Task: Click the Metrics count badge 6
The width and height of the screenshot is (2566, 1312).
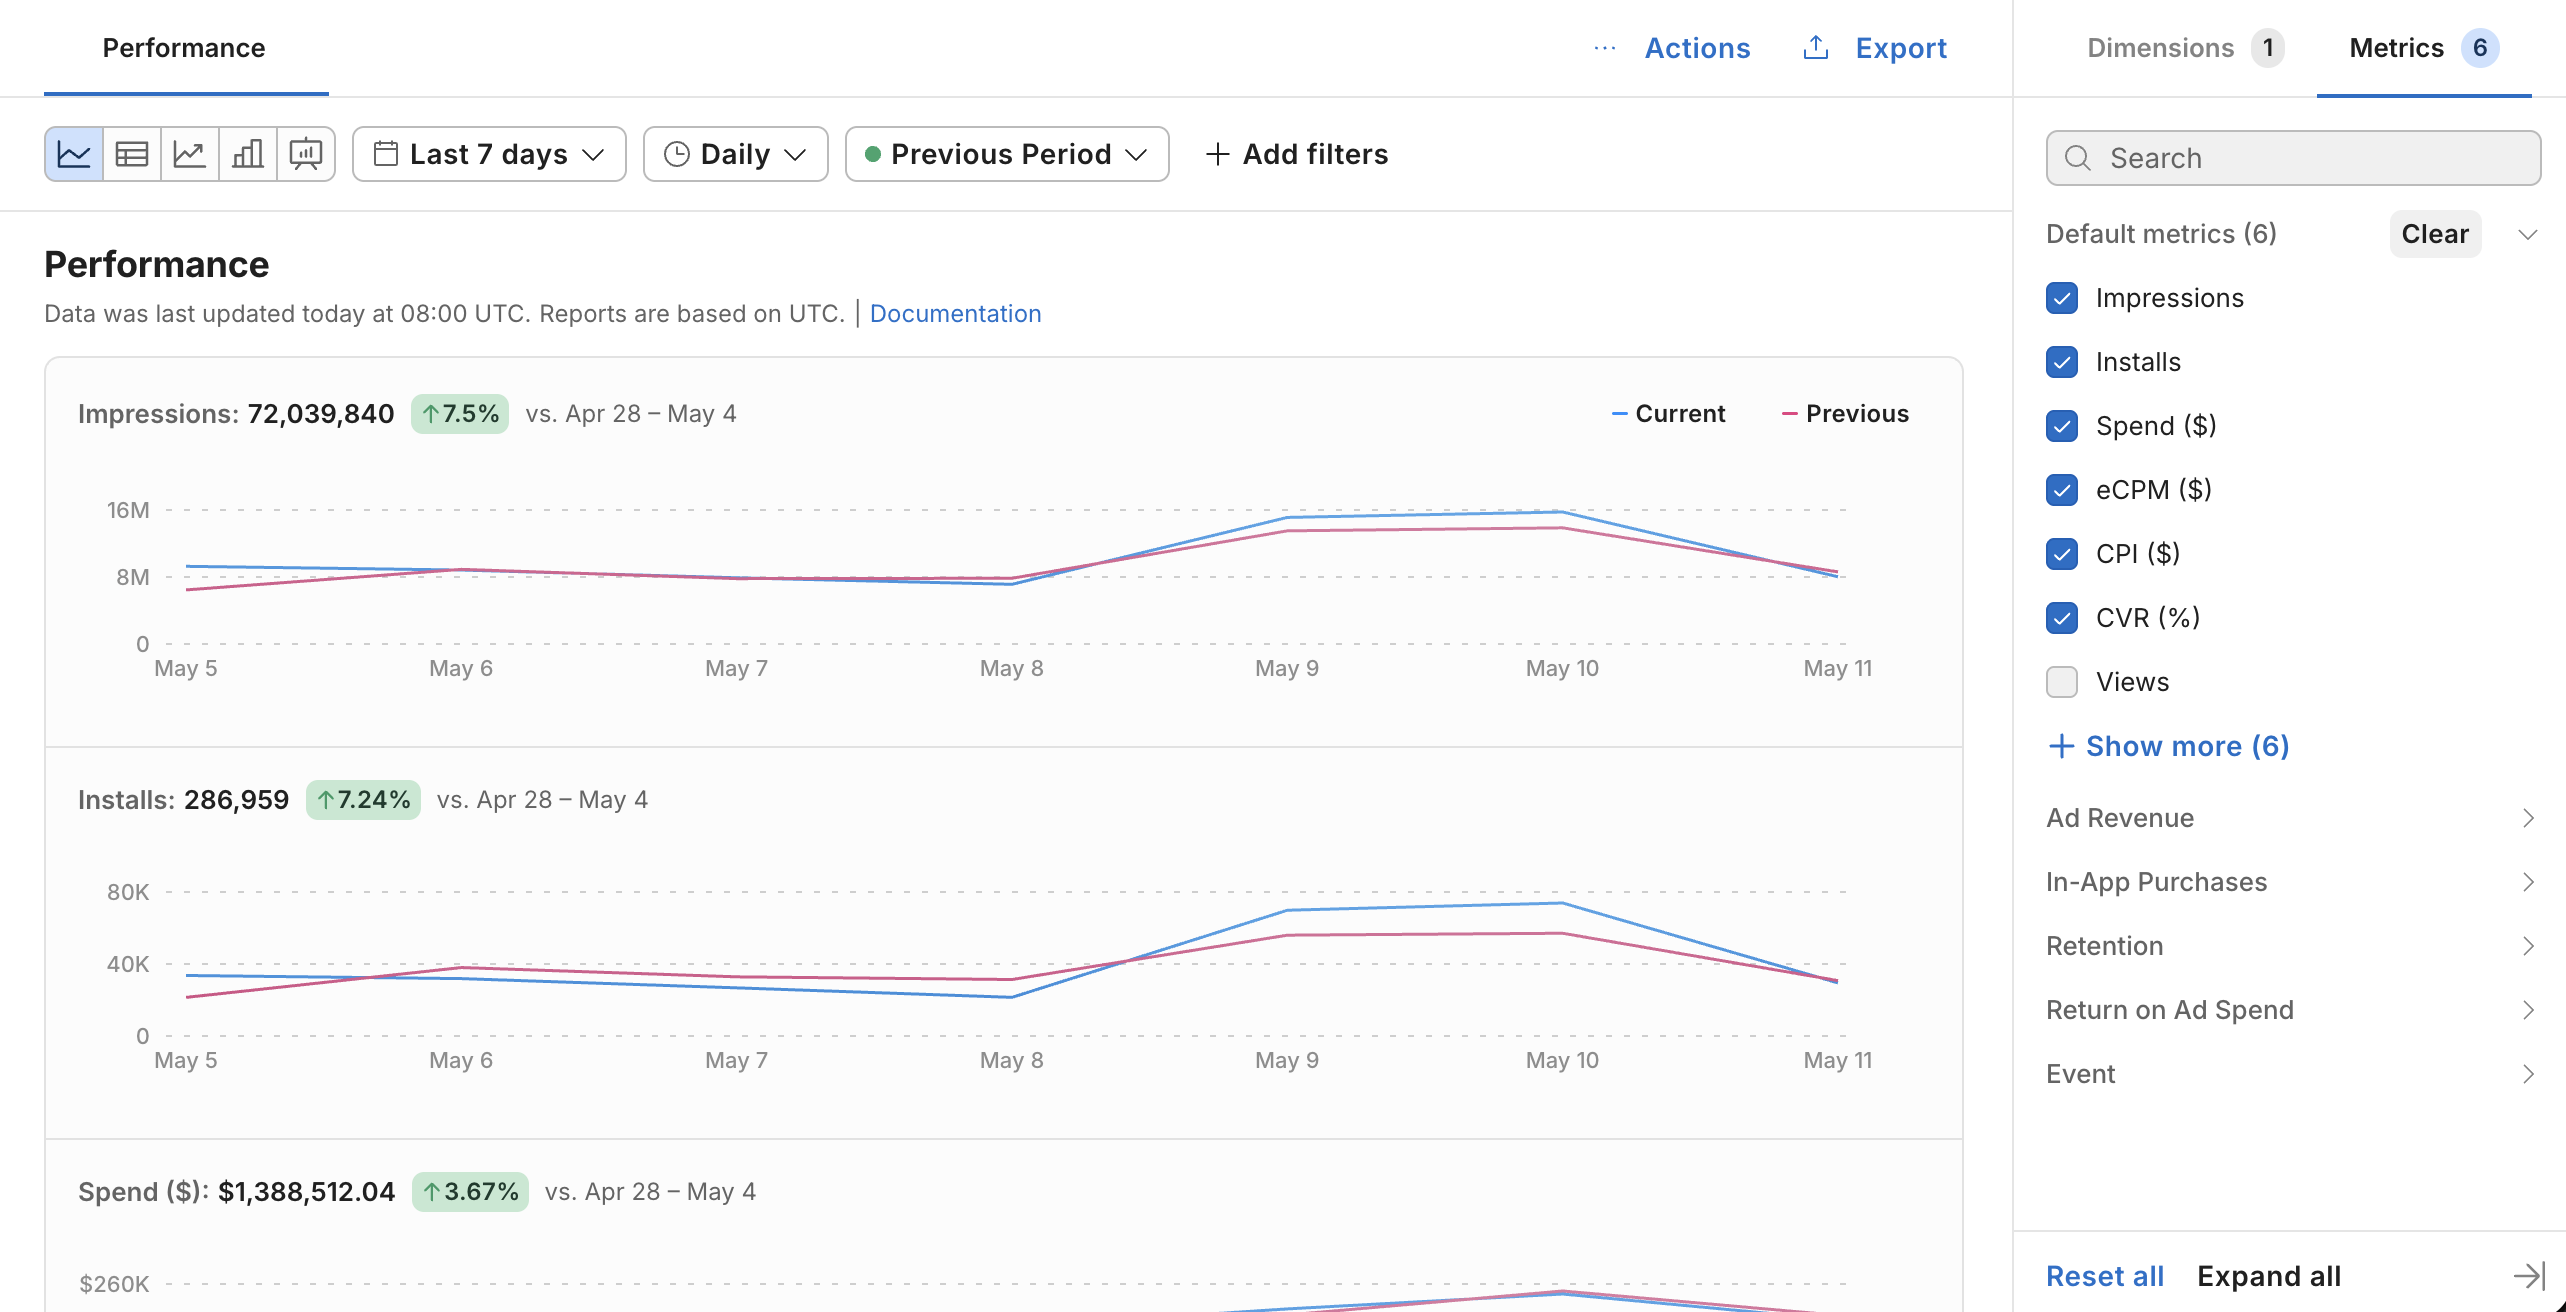Action: click(2479, 48)
